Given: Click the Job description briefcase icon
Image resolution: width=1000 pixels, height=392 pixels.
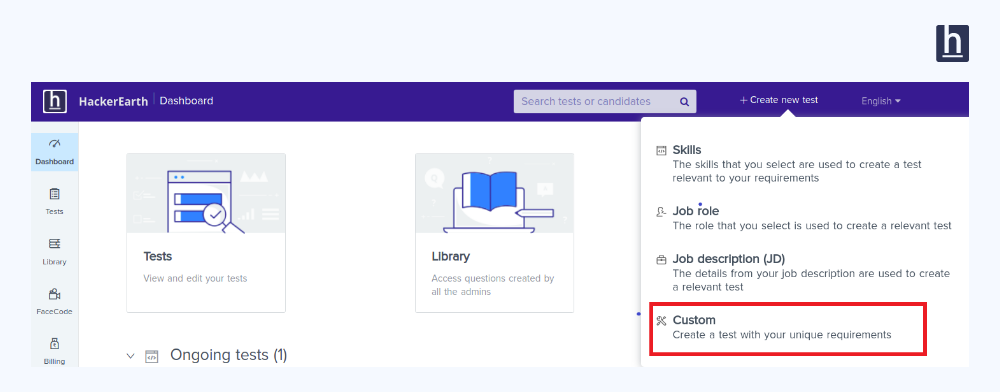Looking at the screenshot, I should tap(661, 259).
